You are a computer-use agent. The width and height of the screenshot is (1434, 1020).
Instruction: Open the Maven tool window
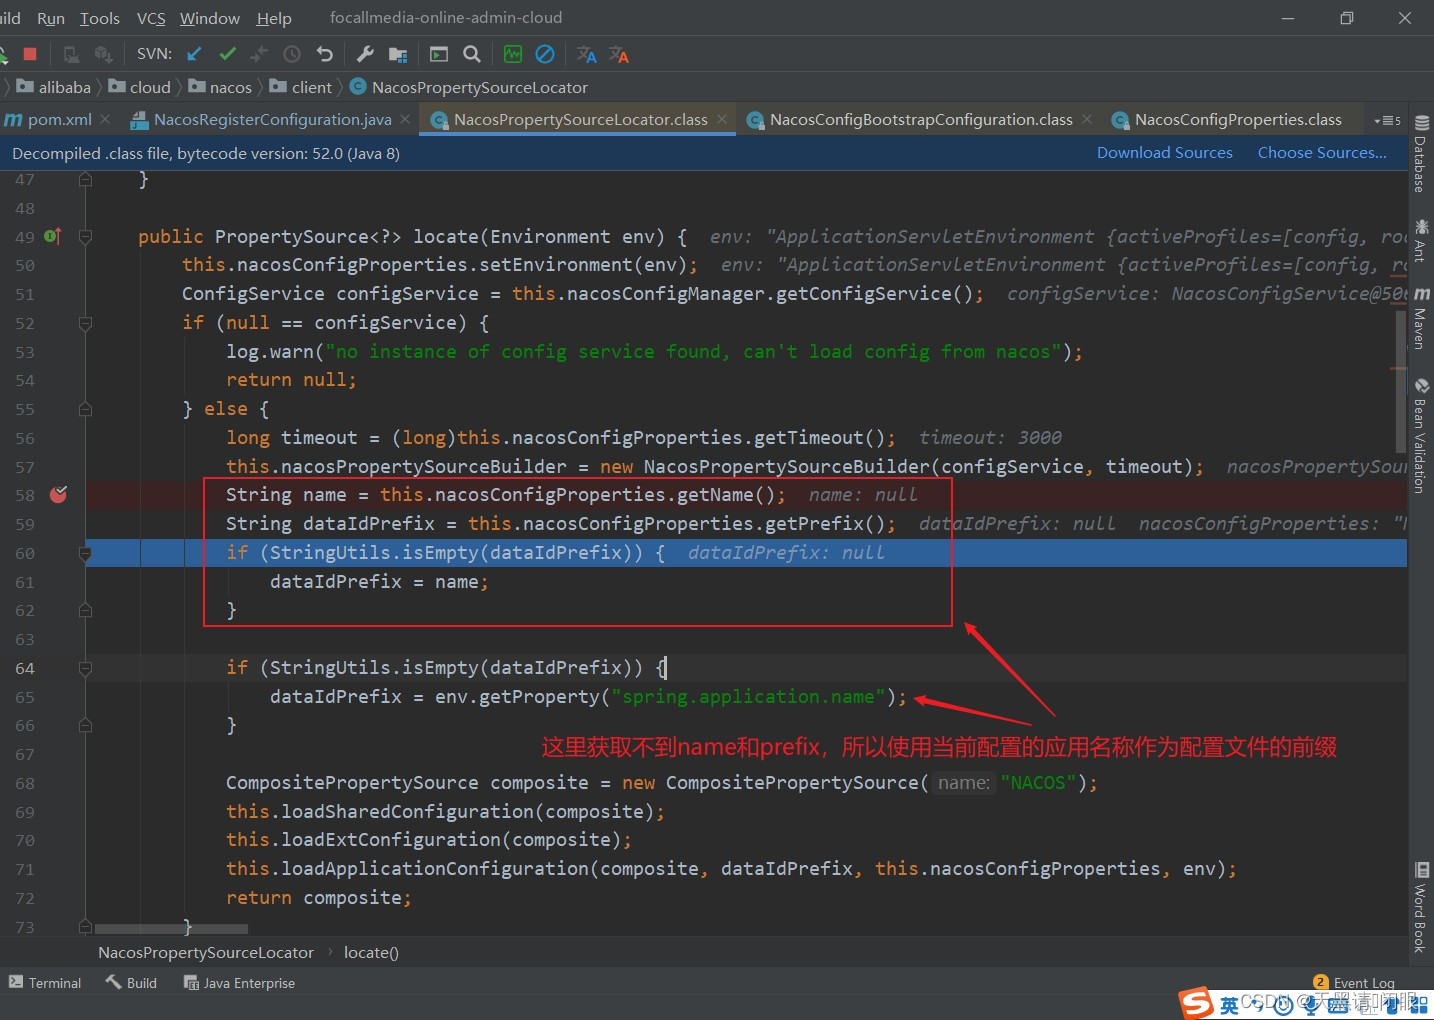(x=1421, y=318)
